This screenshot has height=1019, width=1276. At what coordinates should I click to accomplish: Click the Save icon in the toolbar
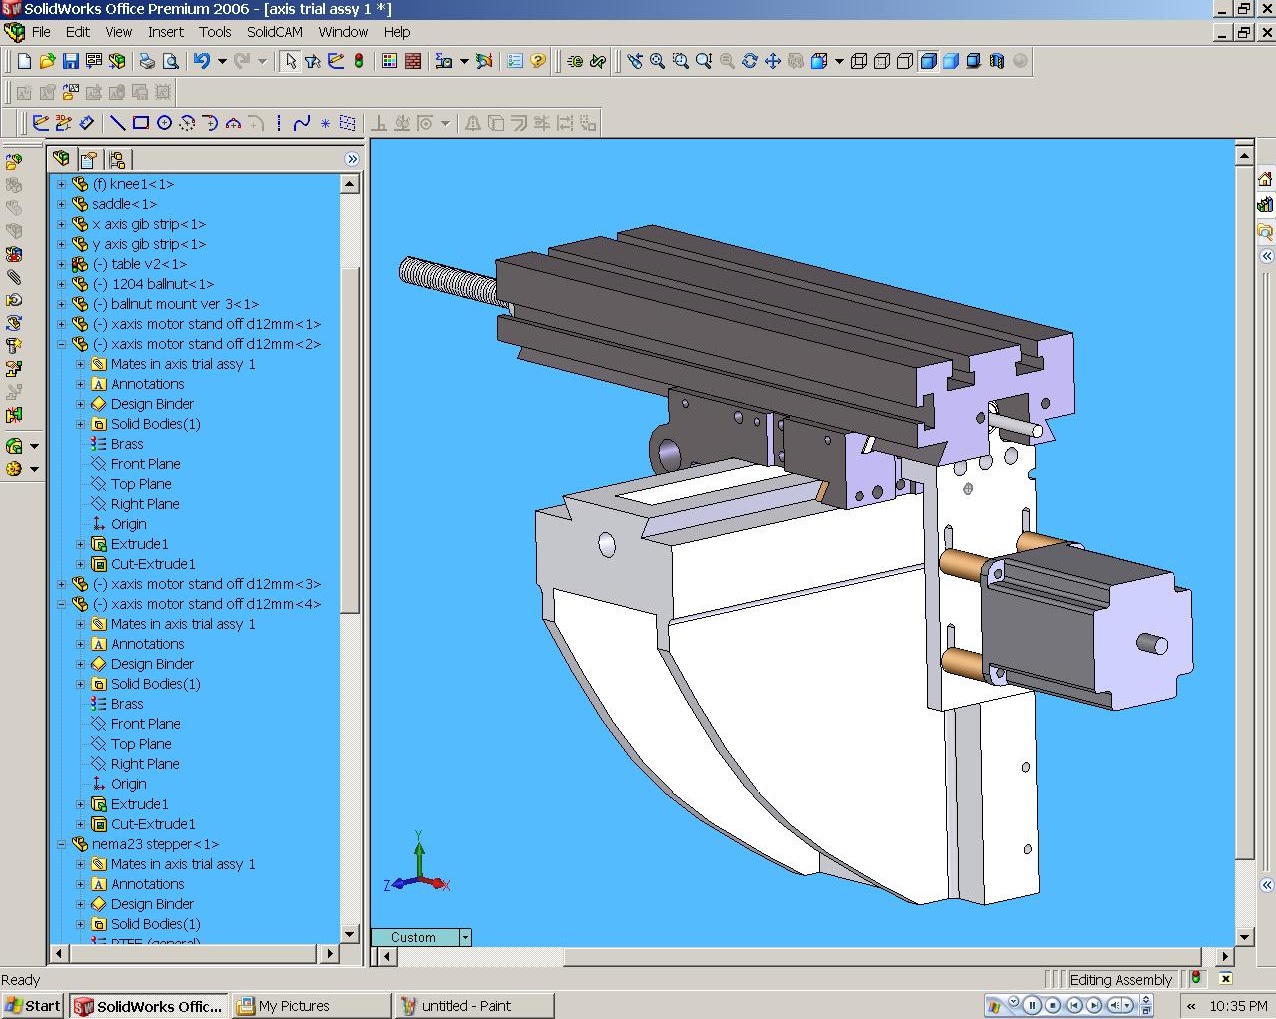70,61
